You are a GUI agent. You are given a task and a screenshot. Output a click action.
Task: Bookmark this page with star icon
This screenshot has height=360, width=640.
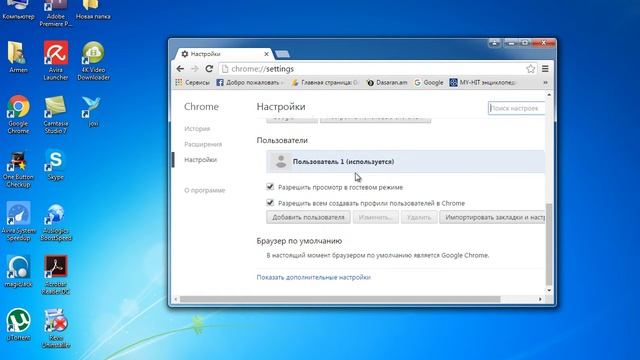pyautogui.click(x=530, y=69)
